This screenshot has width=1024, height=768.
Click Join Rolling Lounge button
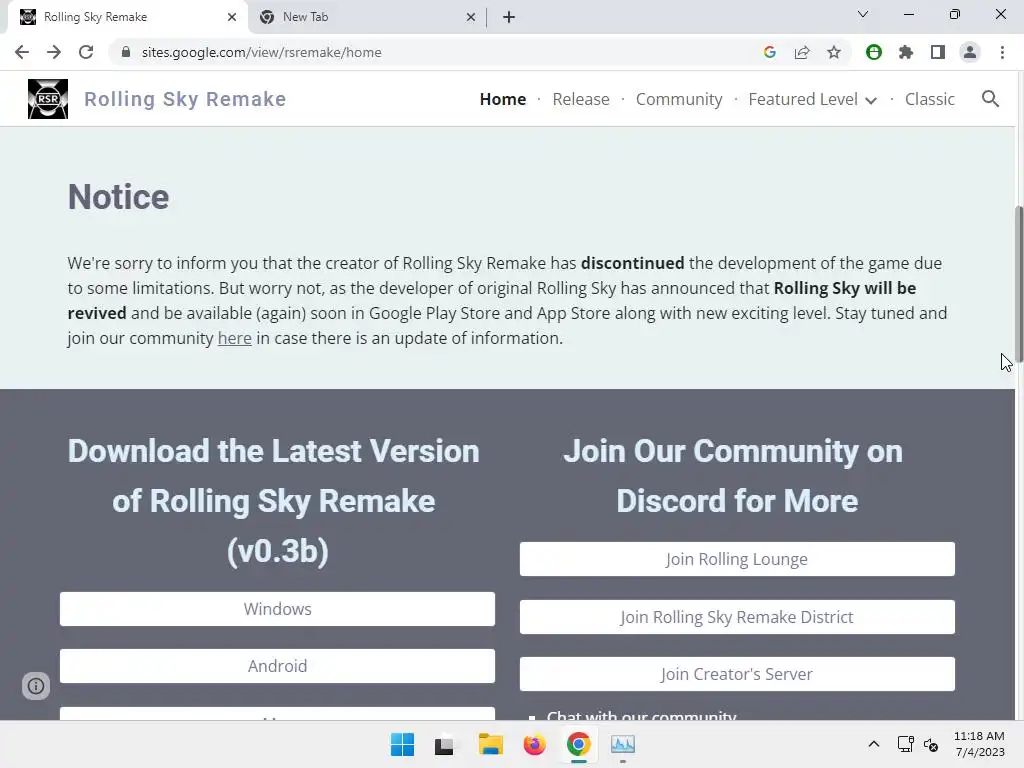(x=737, y=559)
